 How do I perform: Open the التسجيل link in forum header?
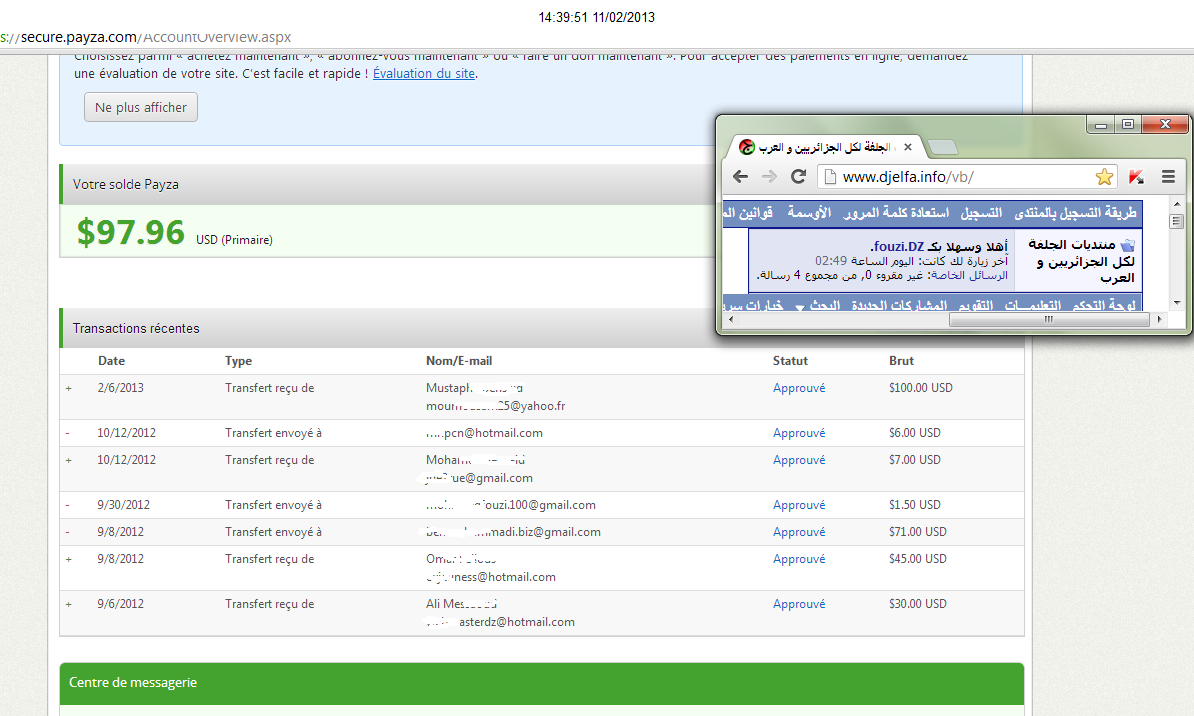[x=981, y=213]
